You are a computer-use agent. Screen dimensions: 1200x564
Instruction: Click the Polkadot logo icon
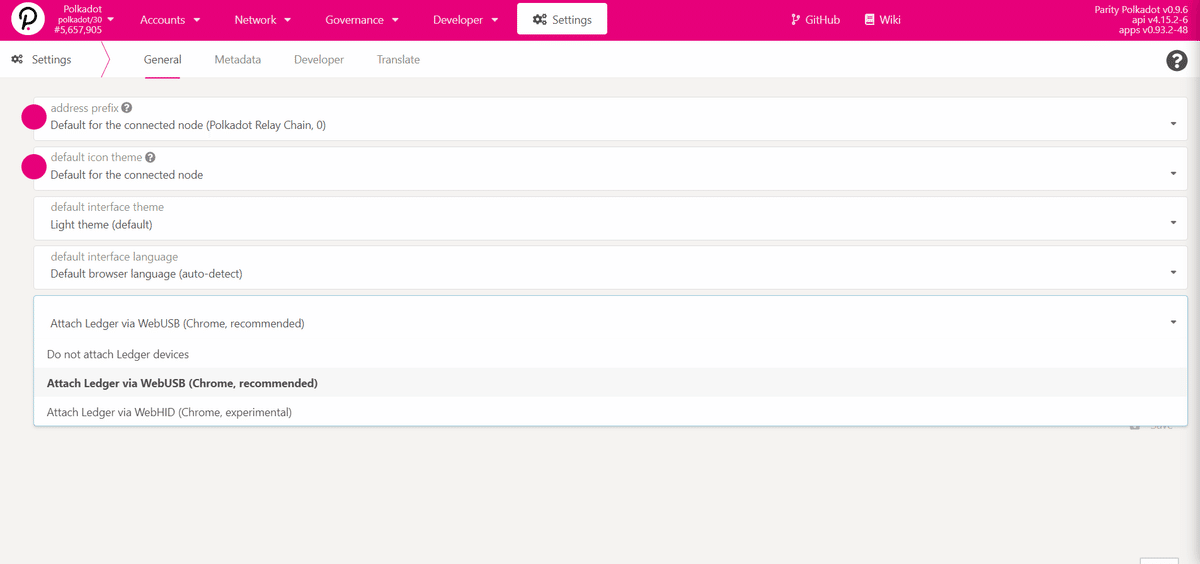28,20
